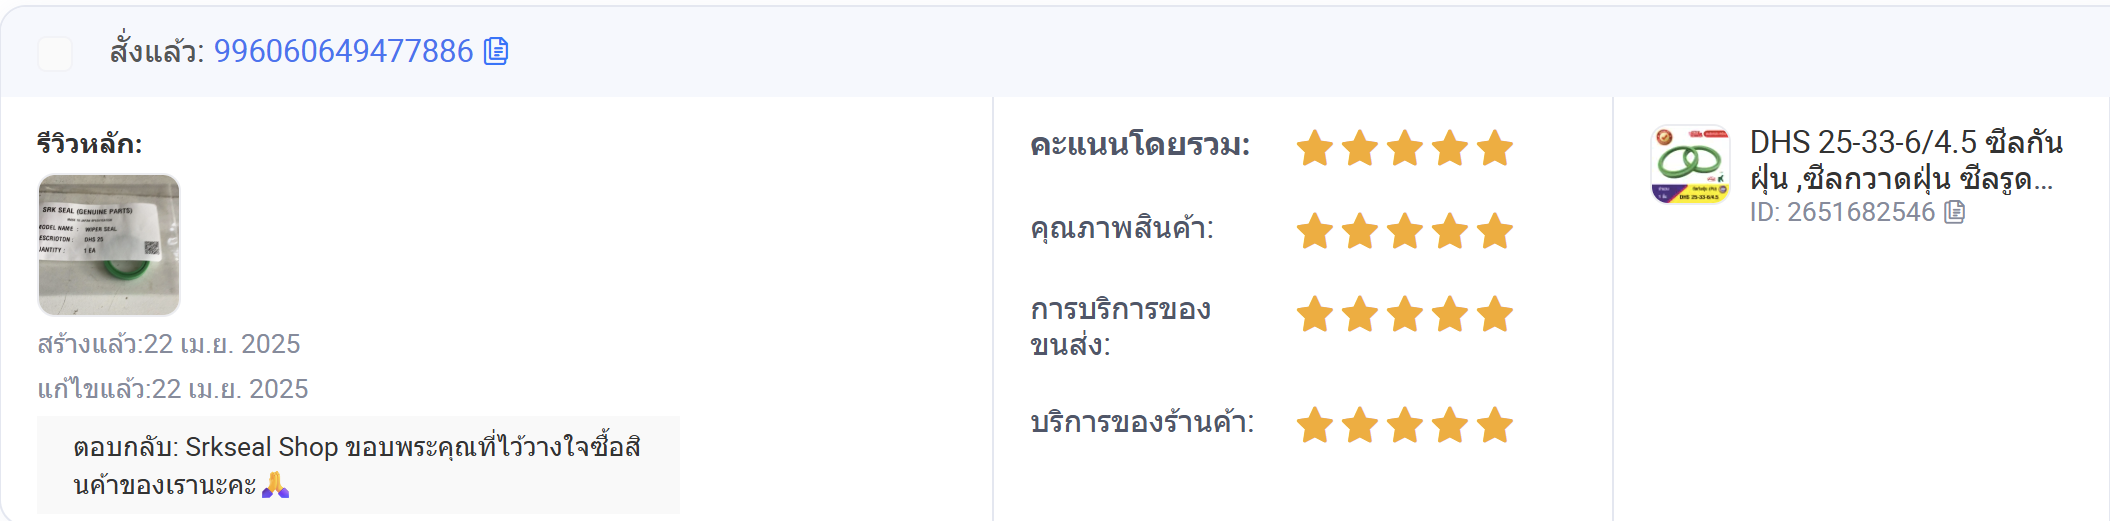Screen dimensions: 2110x521
Task: Click the second star of บริการของร้านค้า
Action: [1360, 425]
